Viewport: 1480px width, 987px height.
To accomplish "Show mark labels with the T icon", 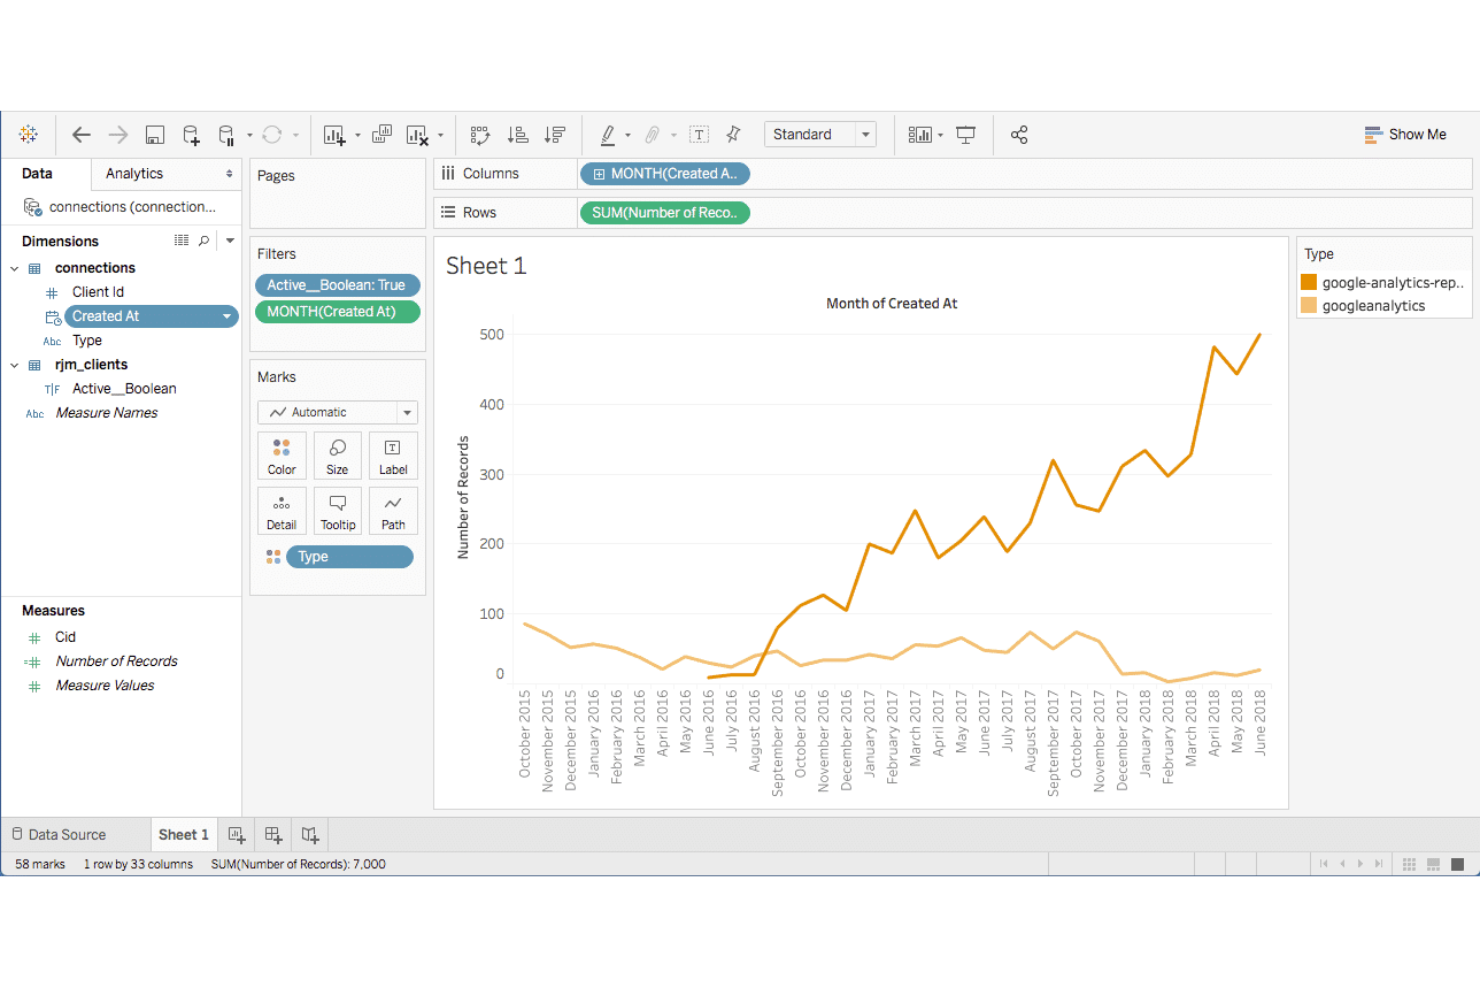I will point(699,134).
